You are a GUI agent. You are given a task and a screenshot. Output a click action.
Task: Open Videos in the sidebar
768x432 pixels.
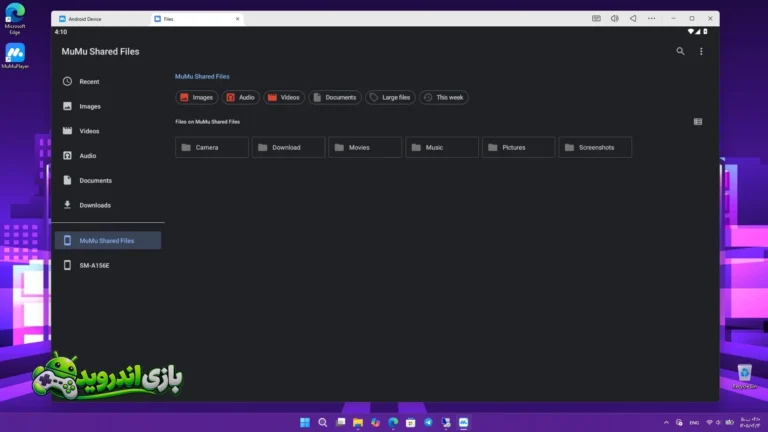point(108,131)
